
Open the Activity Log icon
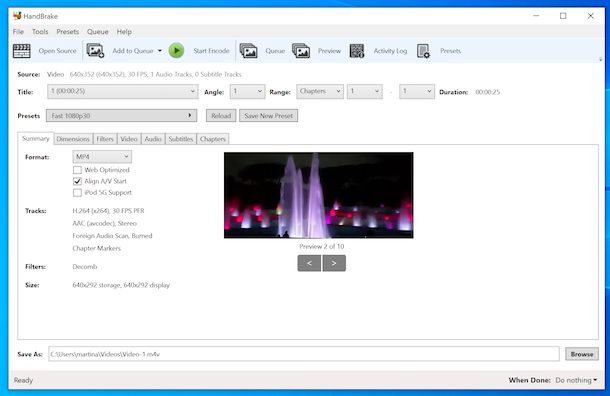[357, 51]
